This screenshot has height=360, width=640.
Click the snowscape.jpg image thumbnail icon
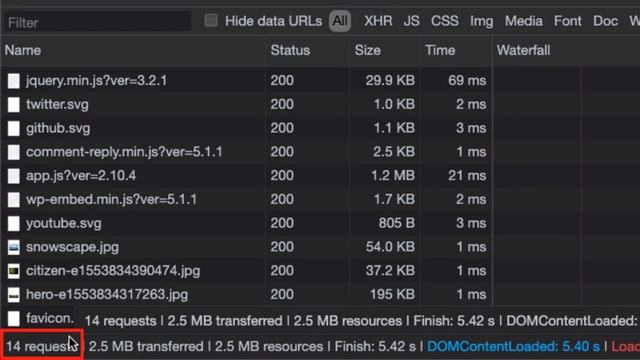pos(13,247)
